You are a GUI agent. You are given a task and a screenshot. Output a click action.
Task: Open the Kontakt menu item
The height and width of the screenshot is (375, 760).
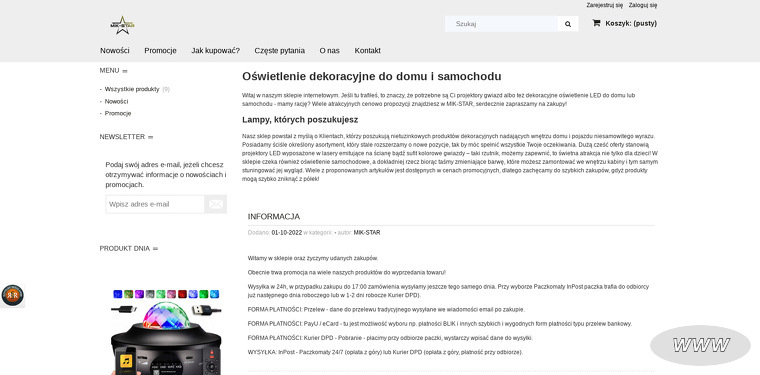click(367, 50)
